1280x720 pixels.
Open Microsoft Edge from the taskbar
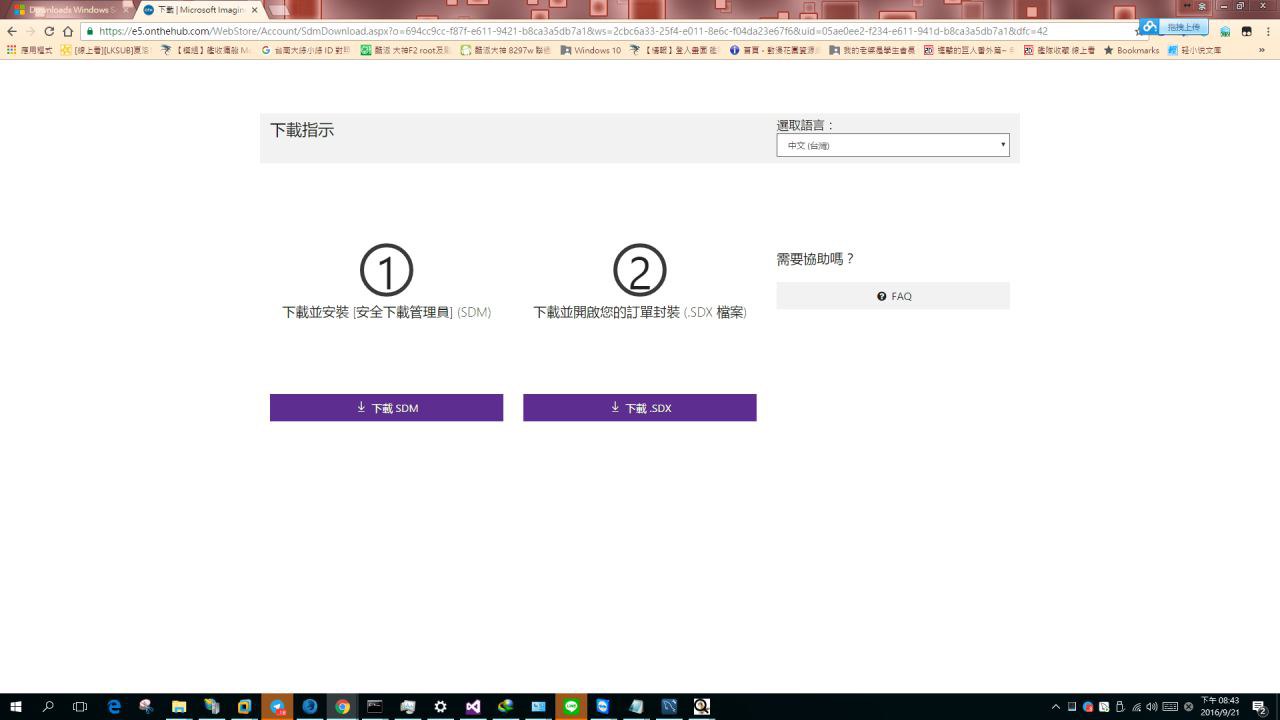pos(114,707)
